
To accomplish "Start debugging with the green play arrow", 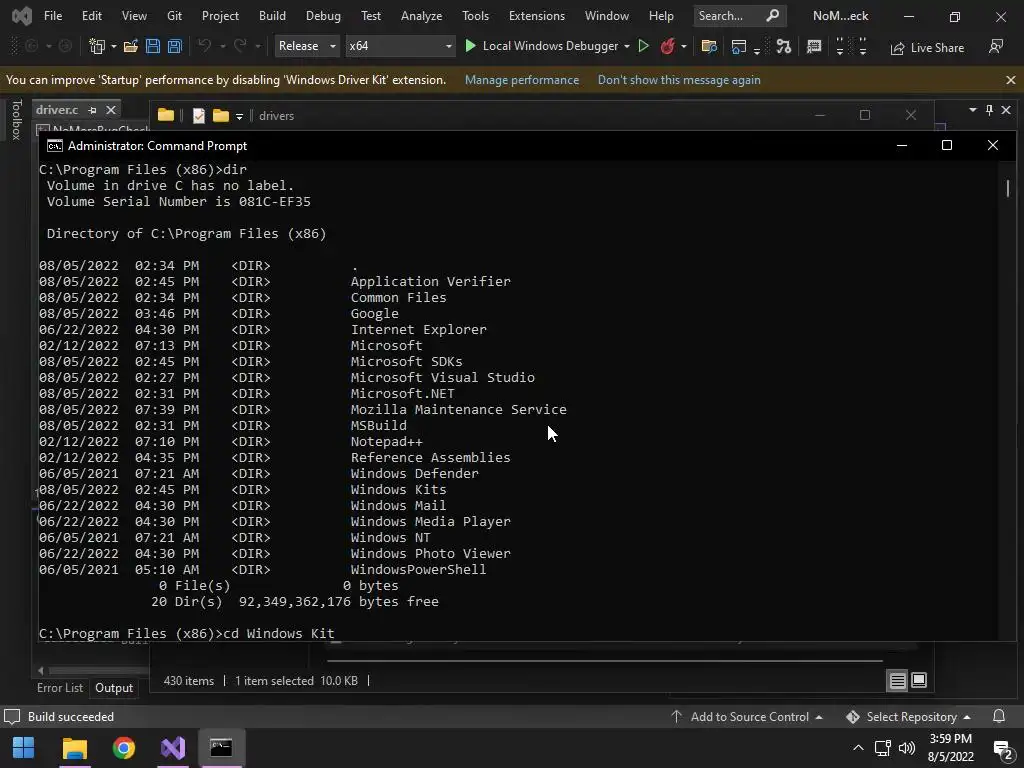I will coord(470,46).
